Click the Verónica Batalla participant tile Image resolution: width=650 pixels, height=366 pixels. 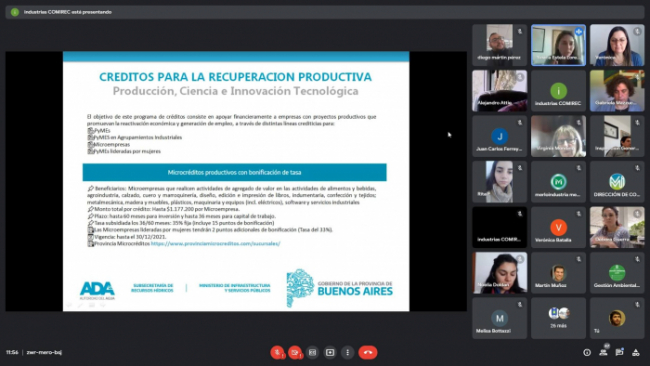[x=558, y=227]
